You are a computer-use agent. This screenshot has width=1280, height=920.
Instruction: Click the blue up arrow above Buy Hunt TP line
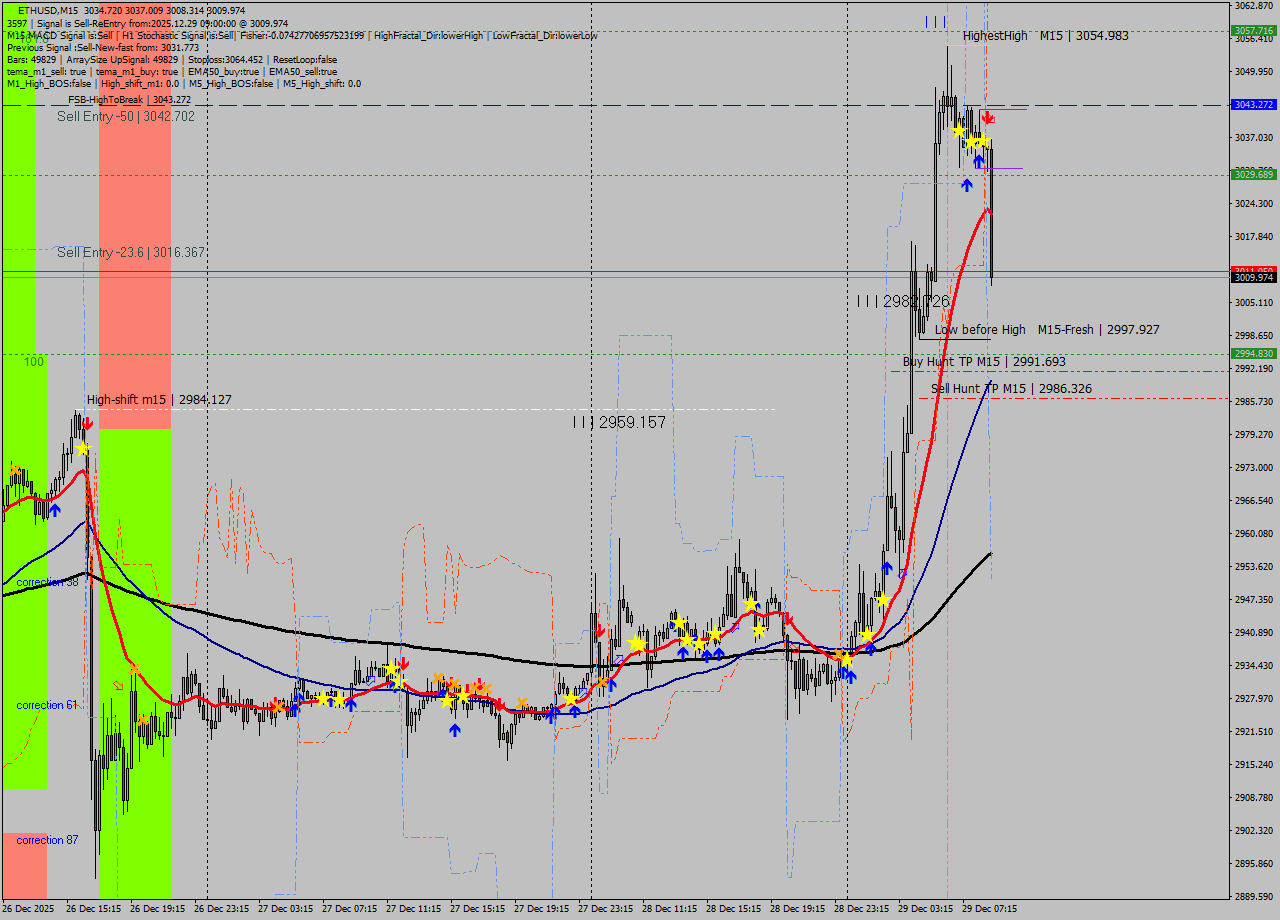(x=967, y=185)
